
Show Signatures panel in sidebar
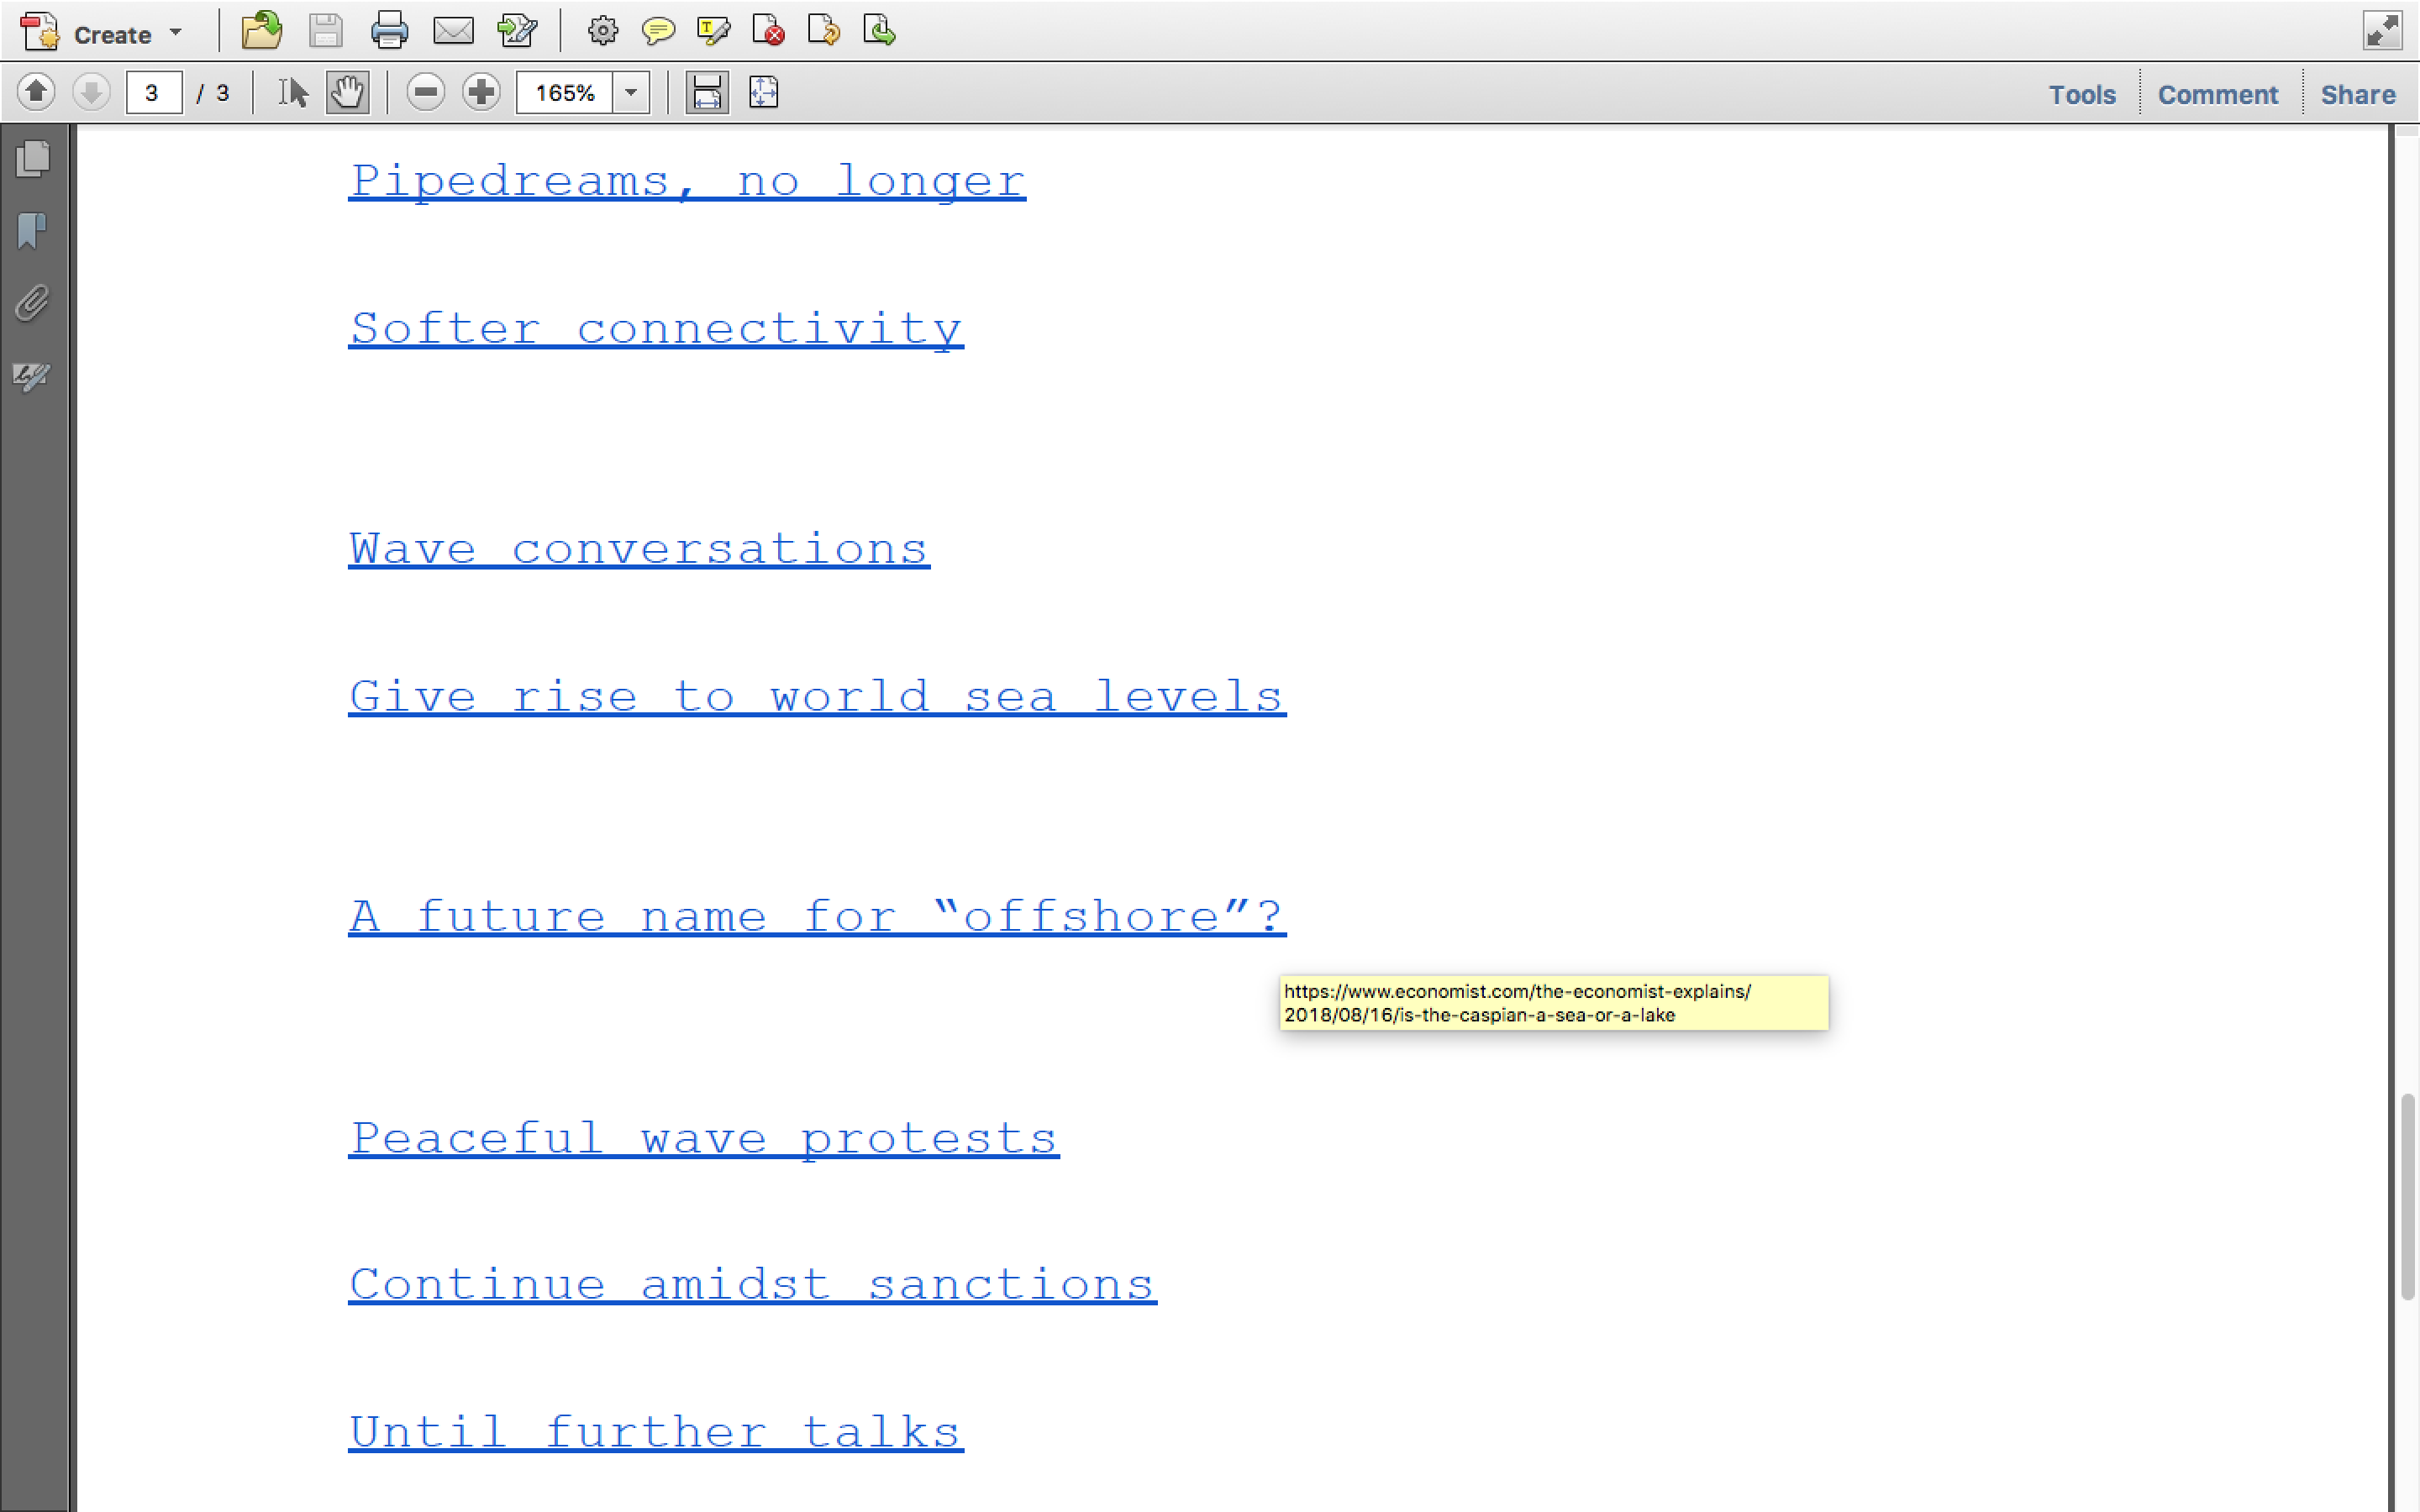33,376
